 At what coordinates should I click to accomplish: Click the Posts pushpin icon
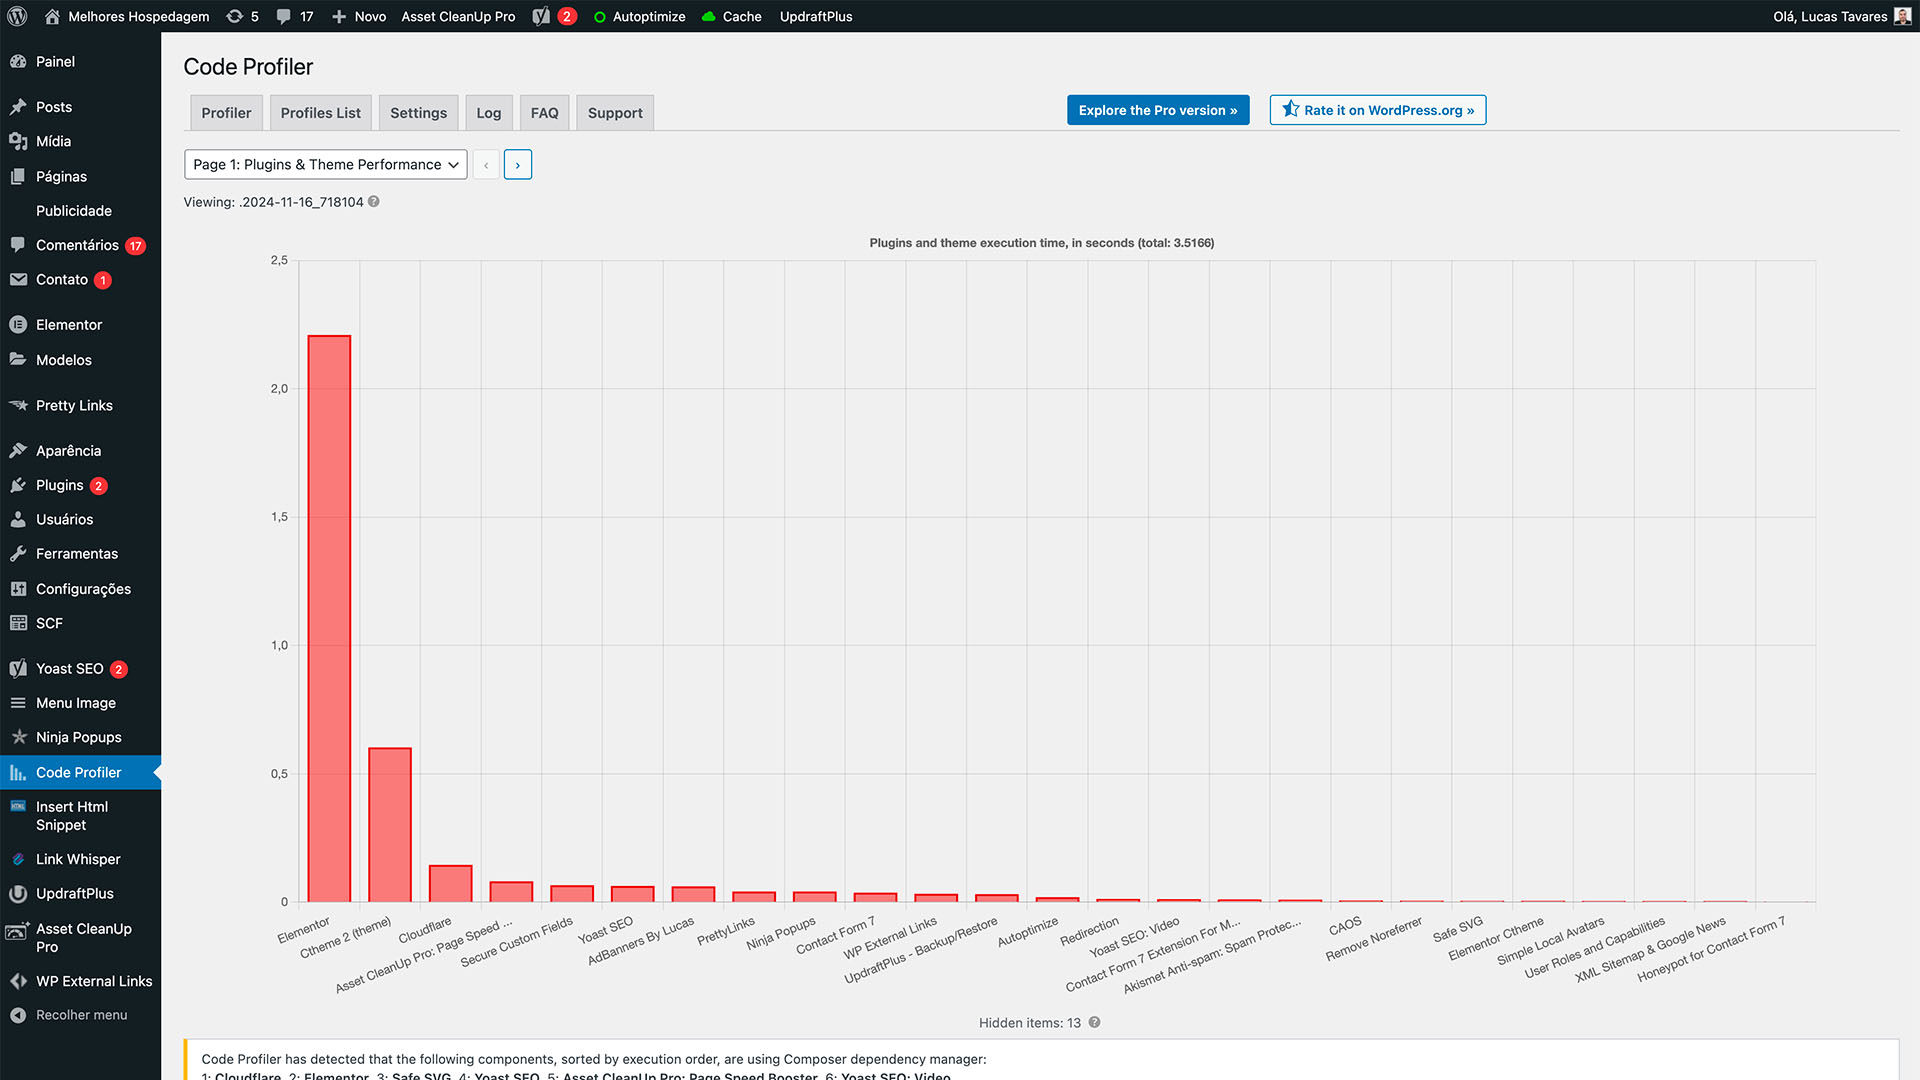(x=18, y=107)
